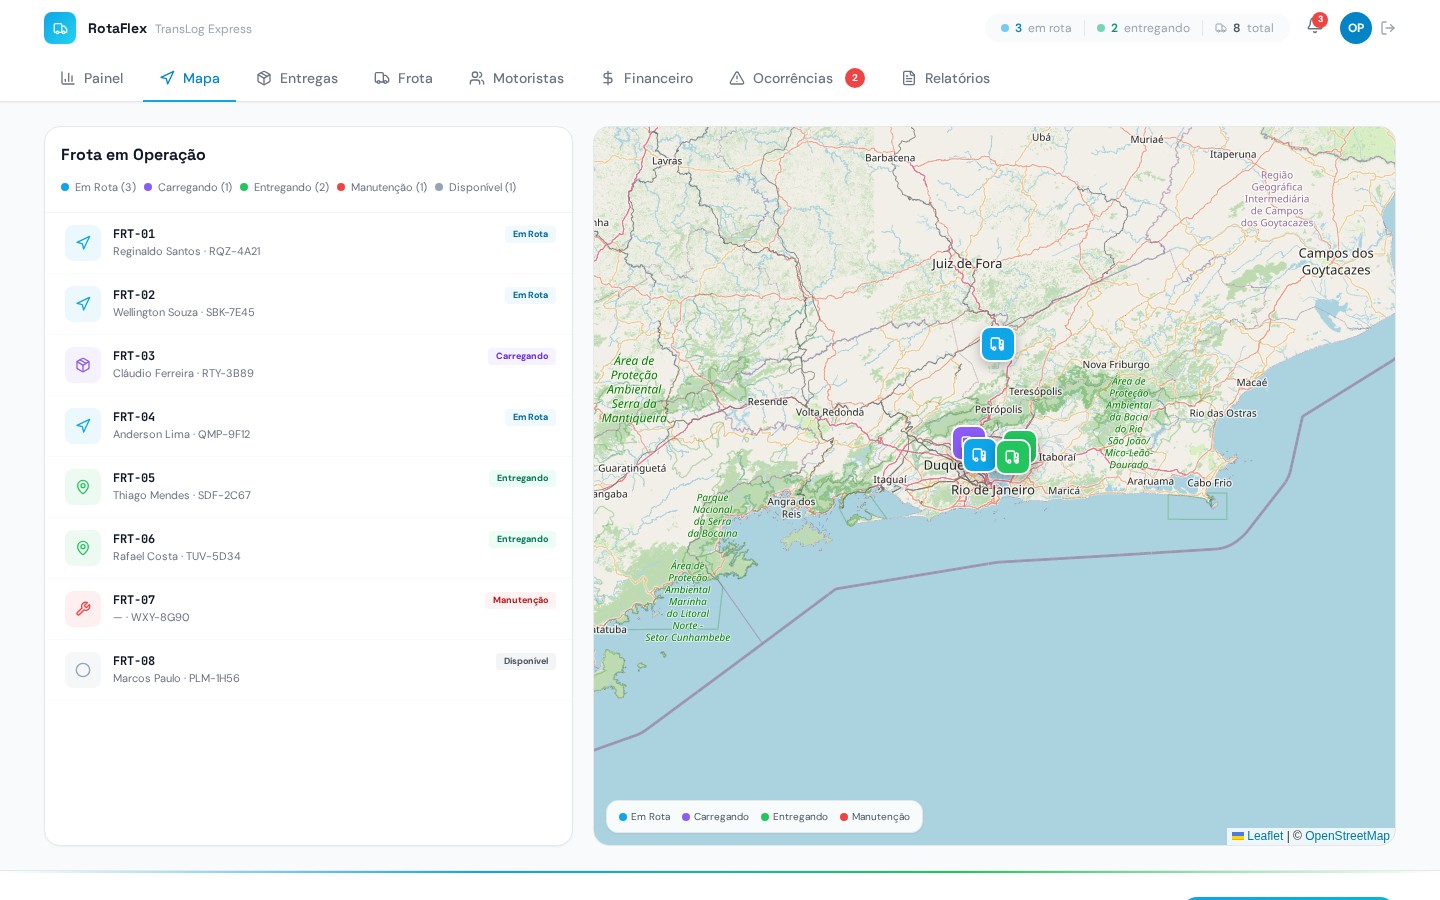Click the Leaflet attribution link
The image size is (1440, 900).
(x=1264, y=836)
